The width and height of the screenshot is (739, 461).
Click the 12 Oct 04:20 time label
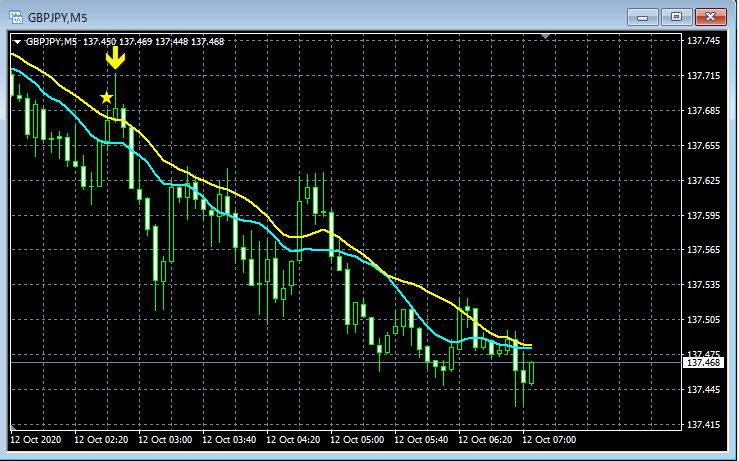pyautogui.click(x=293, y=440)
